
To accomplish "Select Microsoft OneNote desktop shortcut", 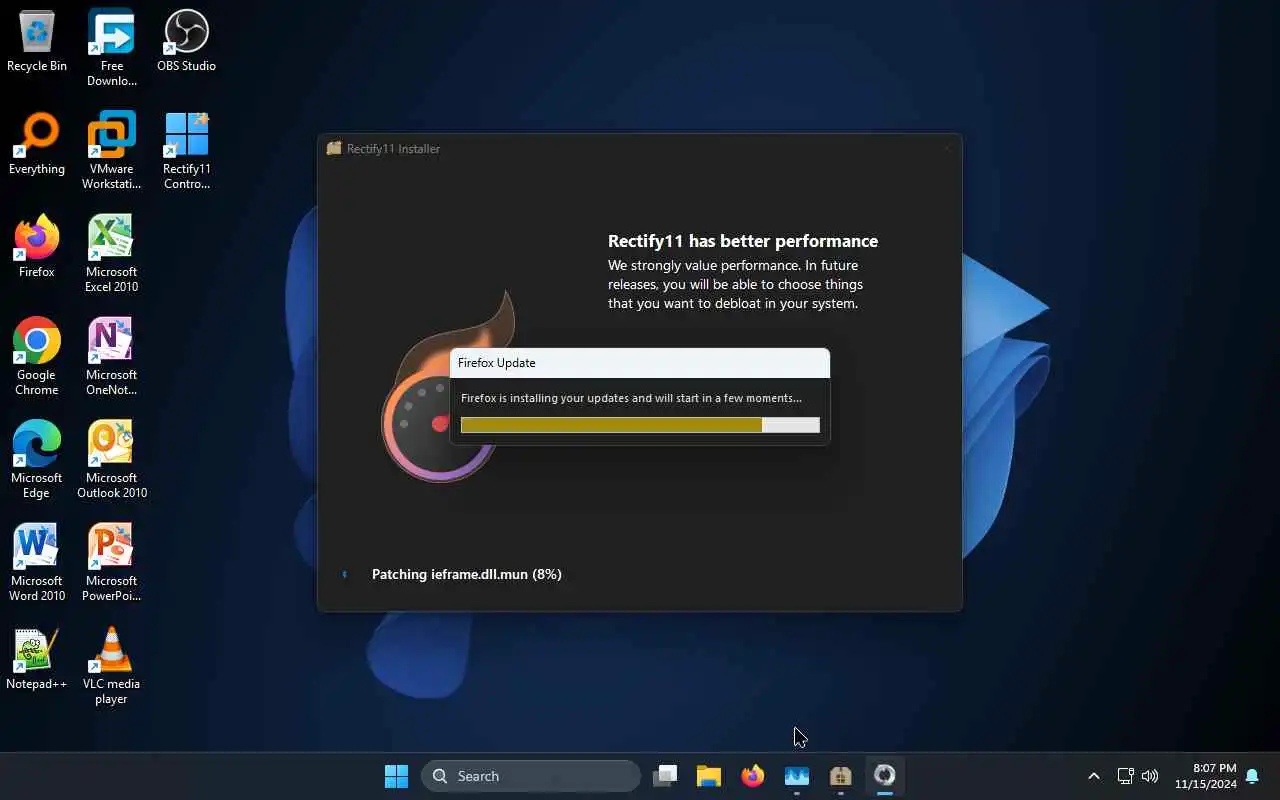I will coord(111,357).
